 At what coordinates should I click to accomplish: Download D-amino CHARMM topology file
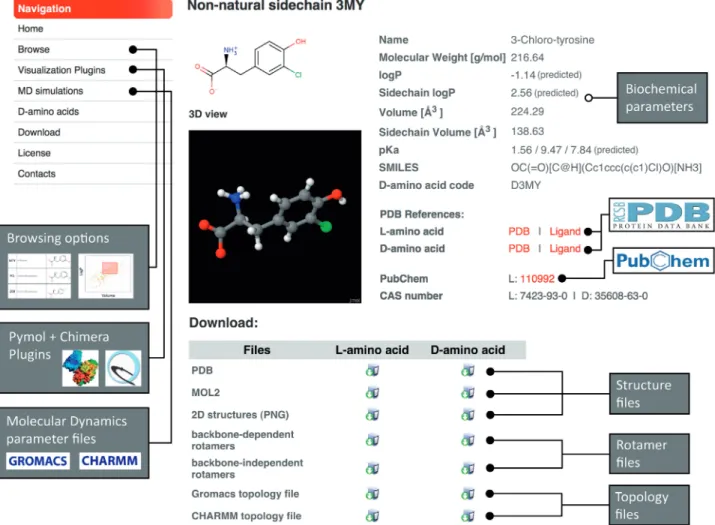coord(467,516)
